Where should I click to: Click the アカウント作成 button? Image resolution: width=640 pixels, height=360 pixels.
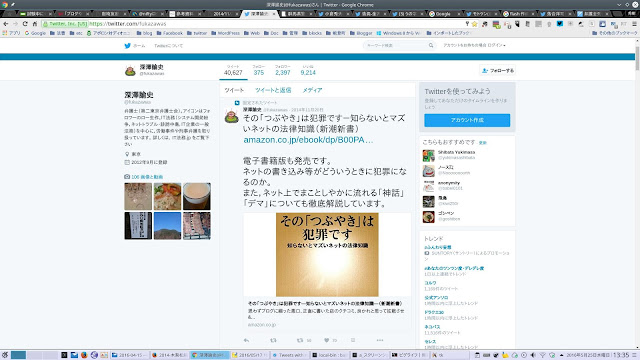(x=467, y=120)
